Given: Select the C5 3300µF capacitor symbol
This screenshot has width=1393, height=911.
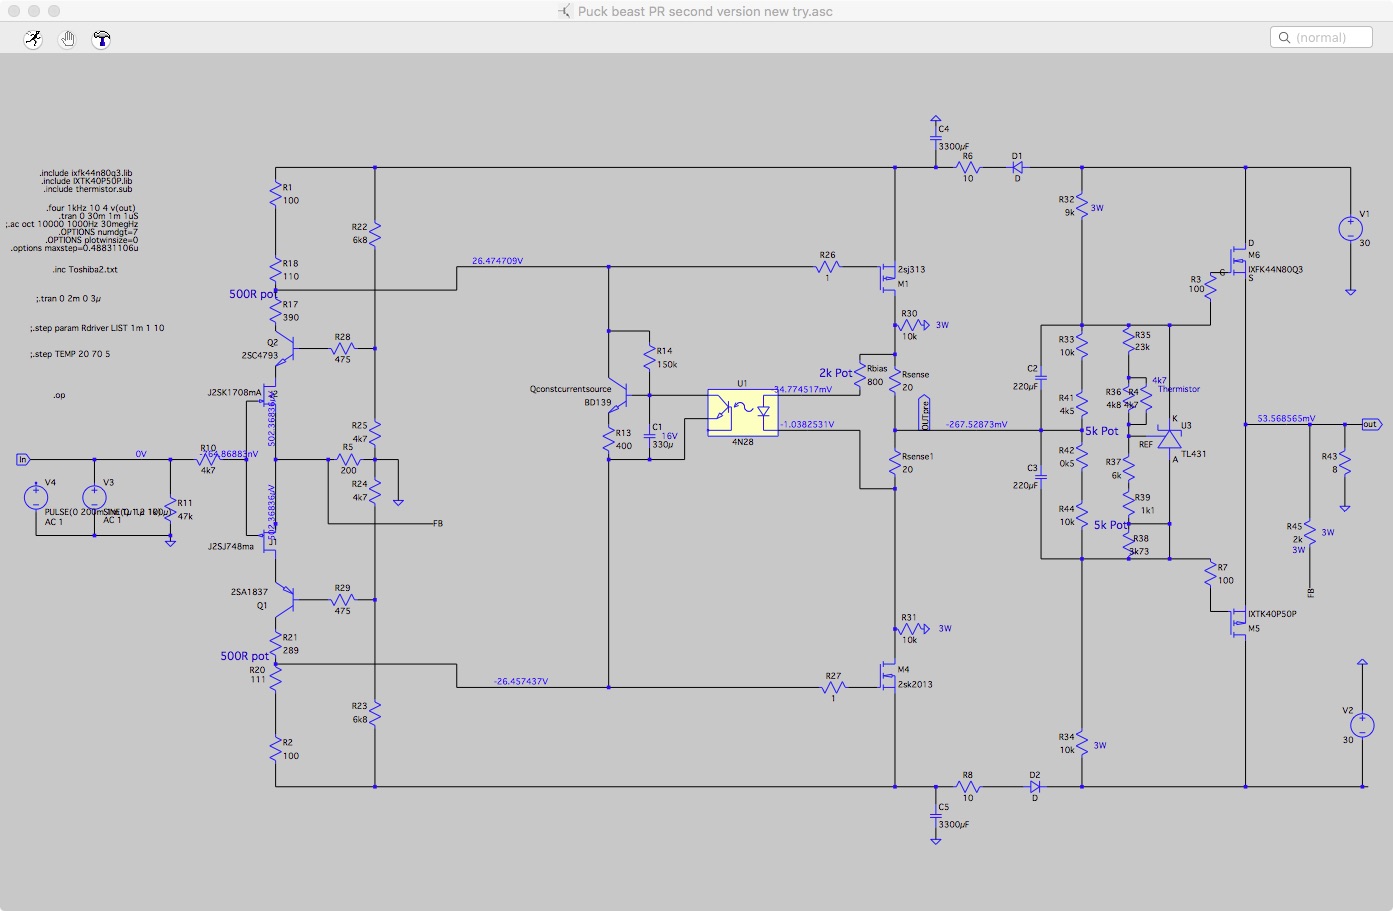Looking at the screenshot, I should [936, 816].
